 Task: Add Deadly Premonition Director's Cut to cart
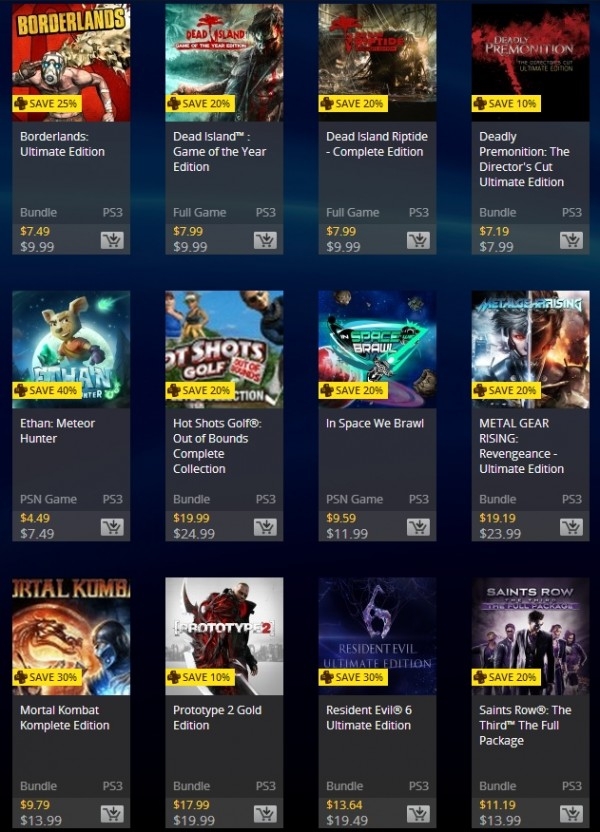tap(571, 240)
